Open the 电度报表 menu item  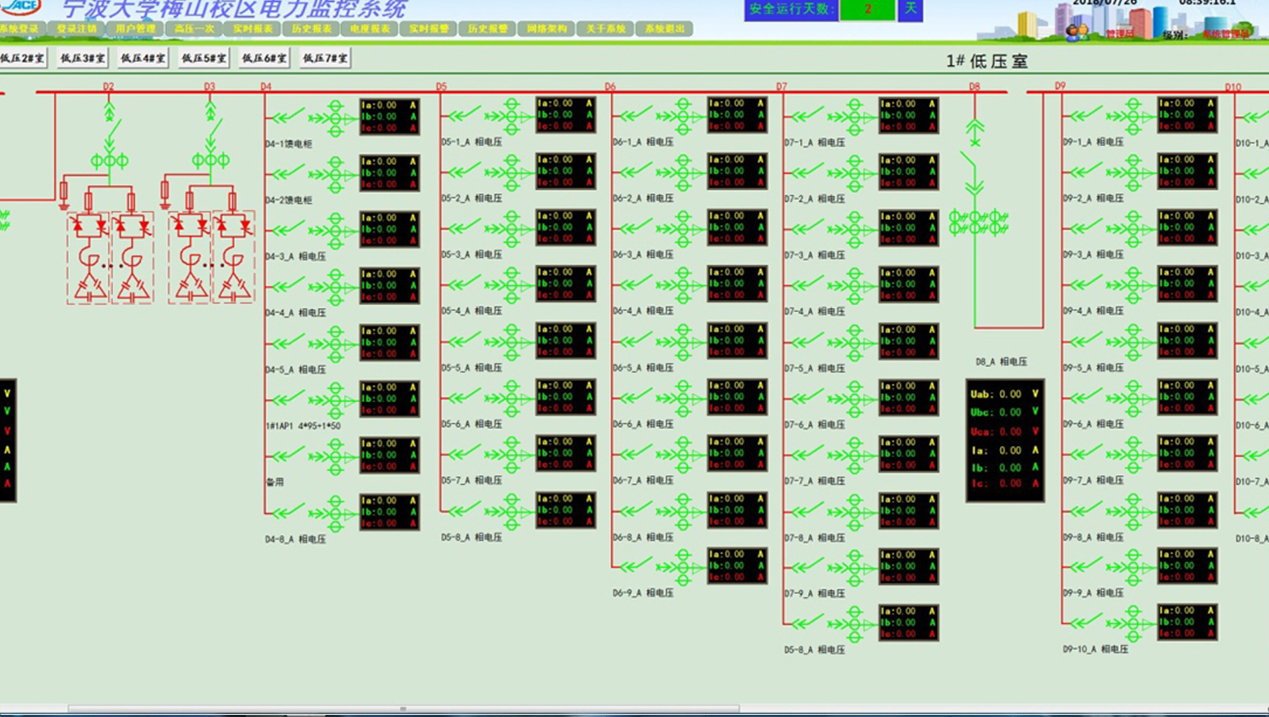(x=370, y=29)
